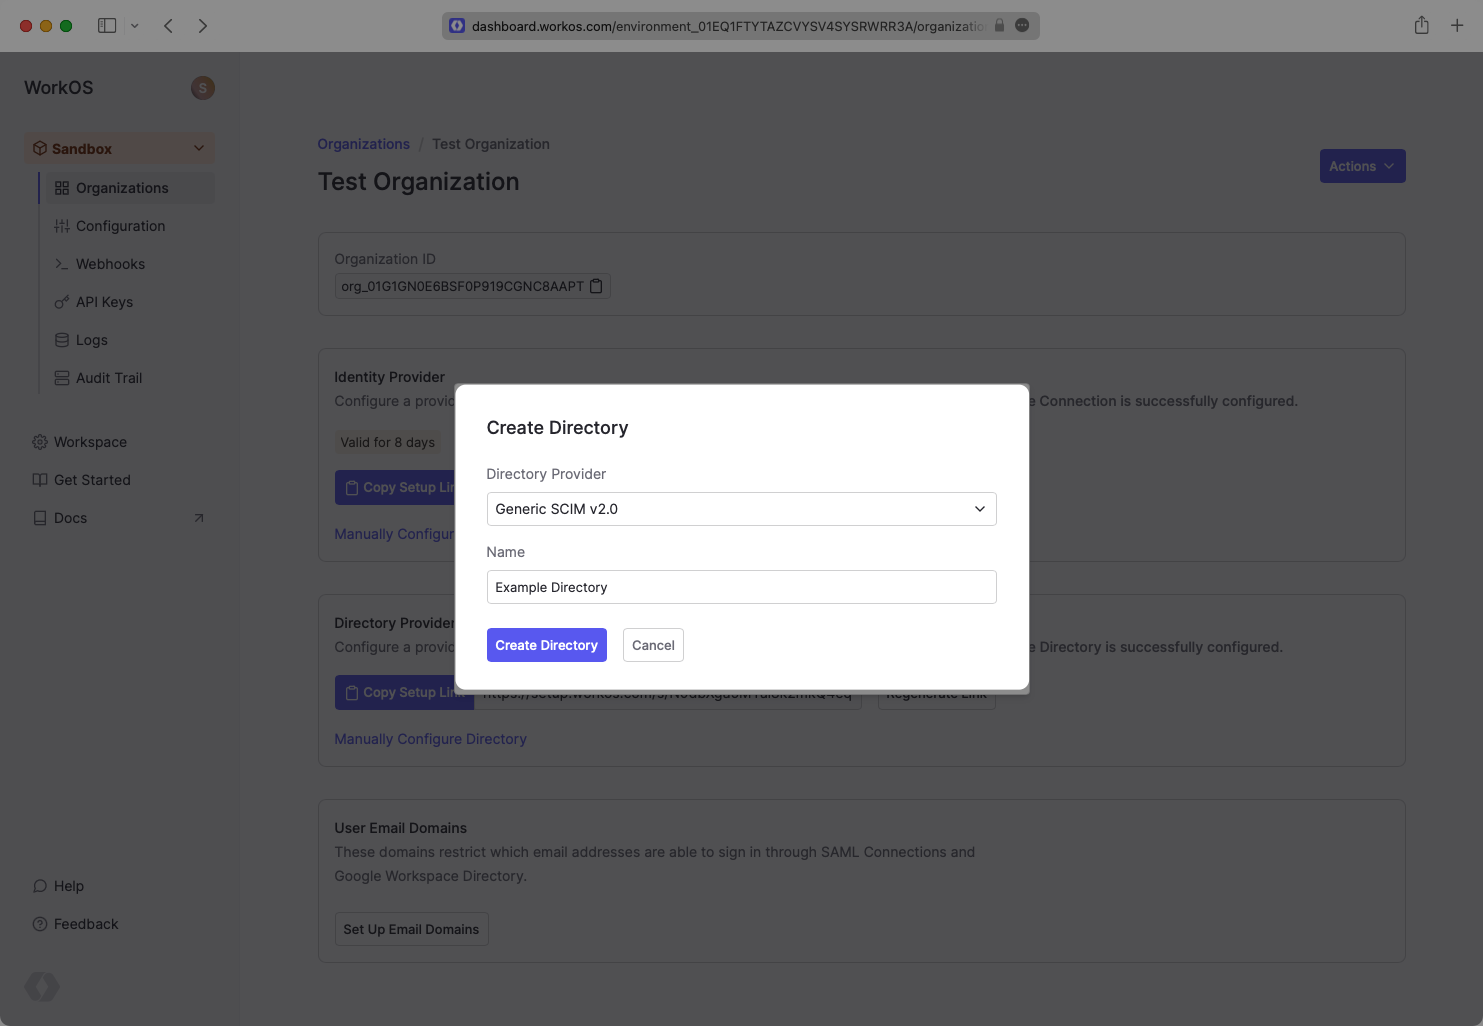Cancel the Create Directory dialog

click(653, 645)
